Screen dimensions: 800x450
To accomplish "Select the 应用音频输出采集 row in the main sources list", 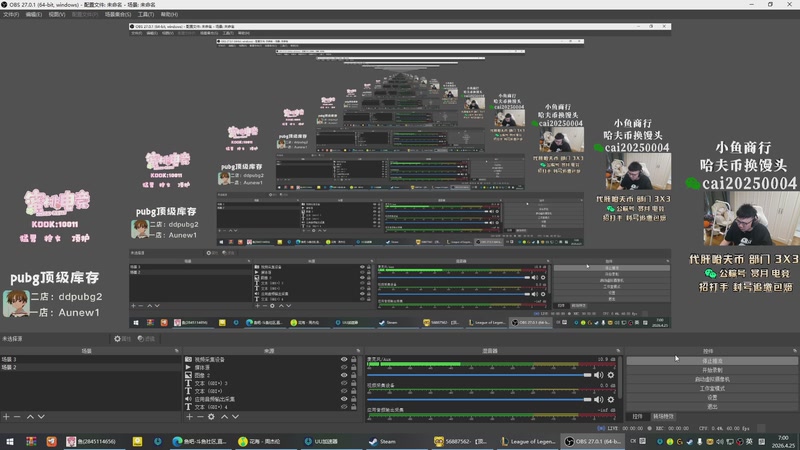I will [270, 399].
